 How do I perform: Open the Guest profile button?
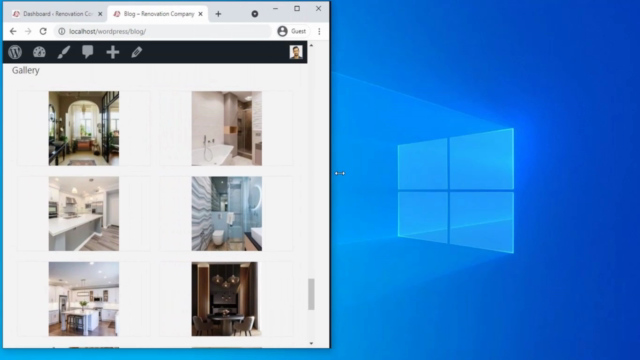coord(292,31)
